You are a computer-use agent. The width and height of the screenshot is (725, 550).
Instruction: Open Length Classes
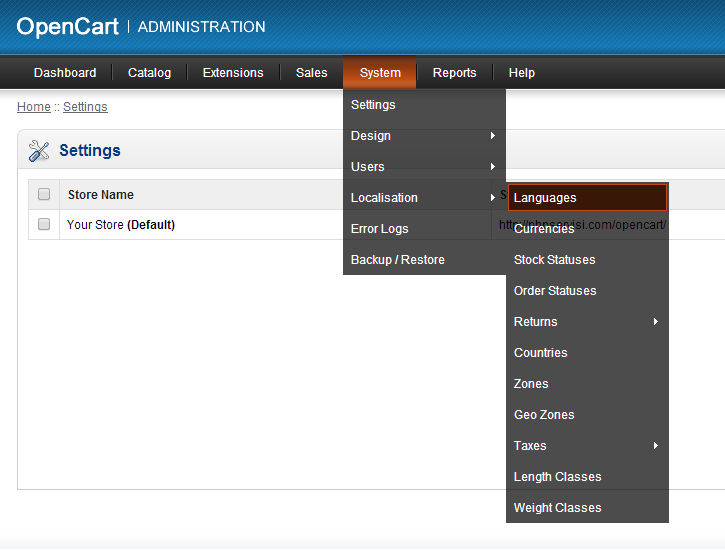pos(587,477)
